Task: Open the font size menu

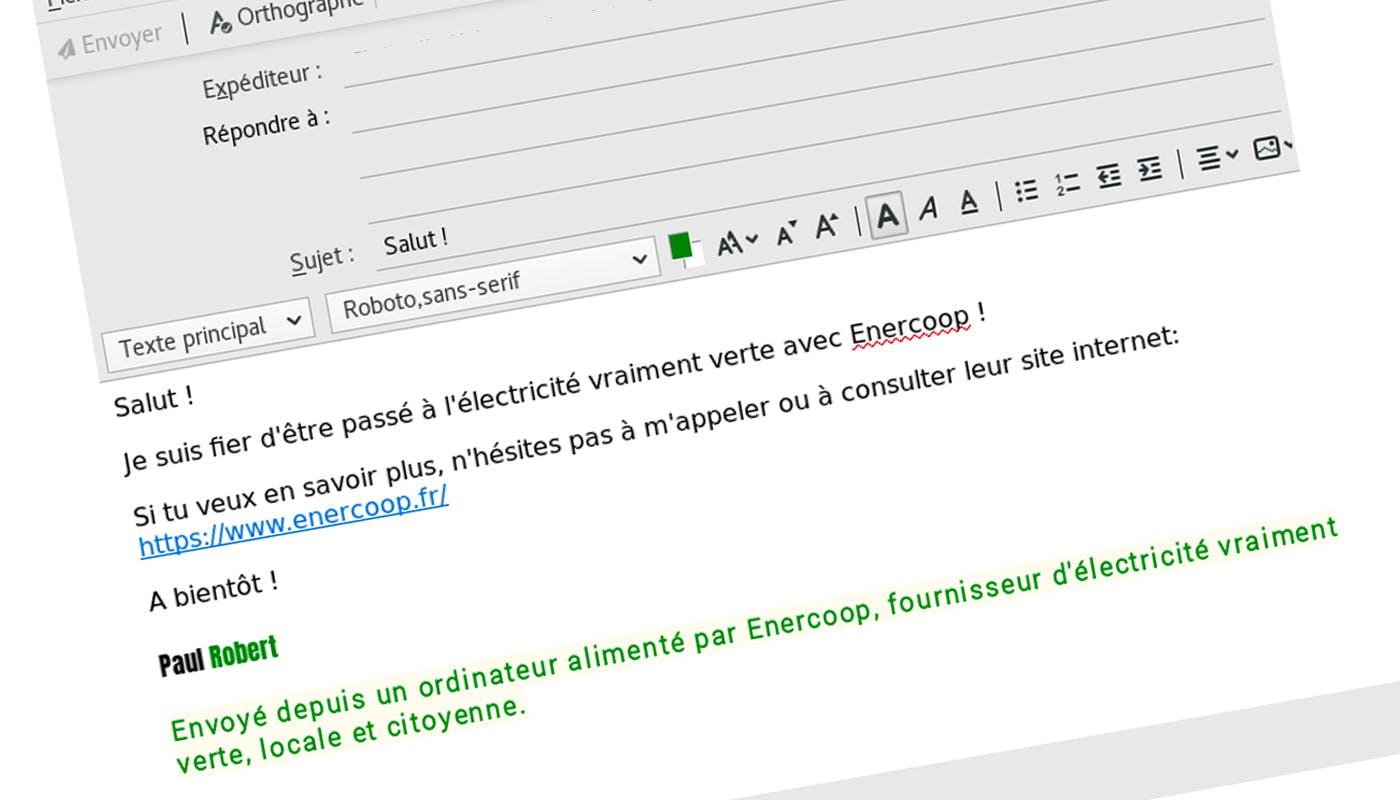Action: (x=738, y=241)
